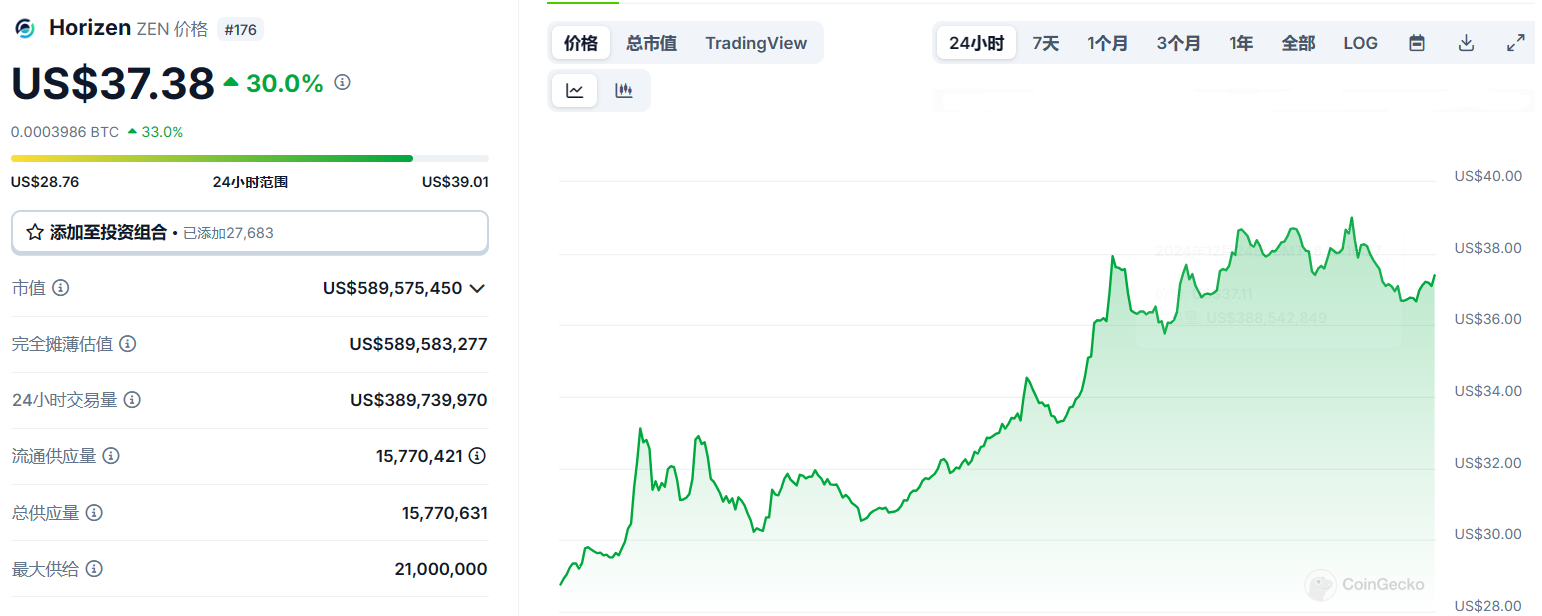Expand the market cap dropdown chevron
Screen dimensions: 1542x616
(477, 289)
